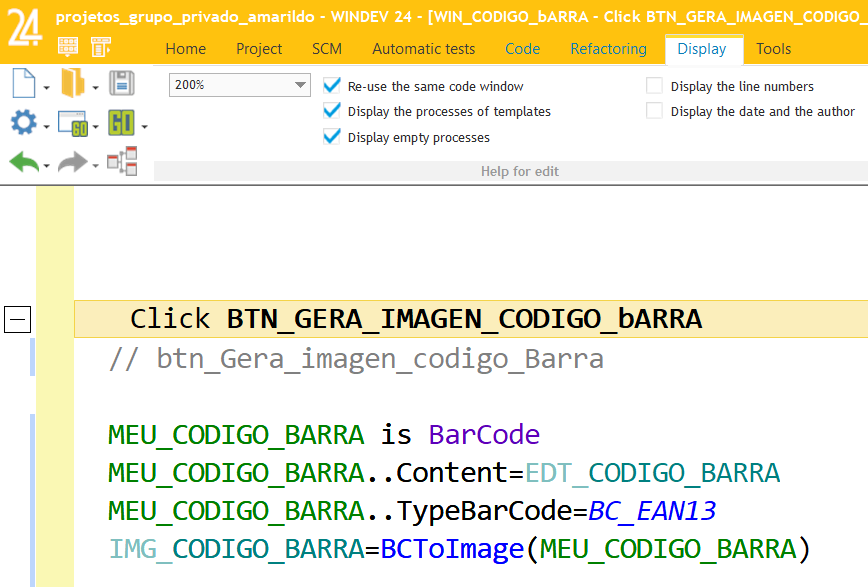This screenshot has height=587, width=868.
Task: Enable Display the line numbers
Action: tap(654, 86)
